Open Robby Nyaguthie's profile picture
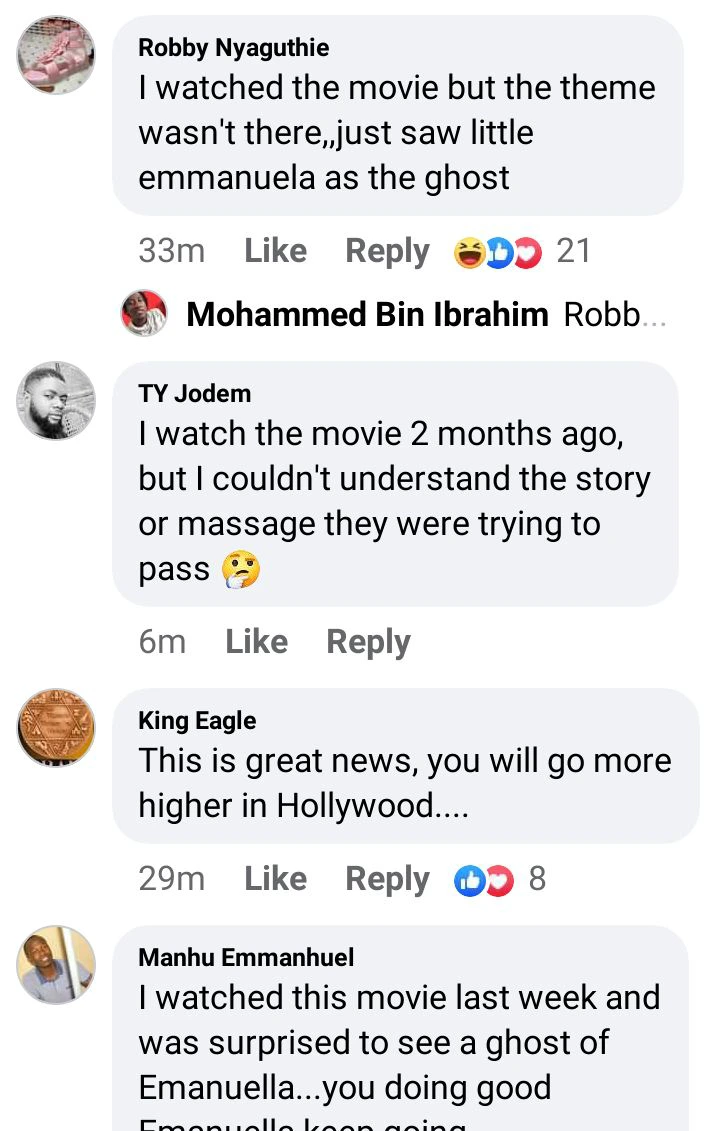This screenshot has height=1131, width=720. (x=56, y=55)
